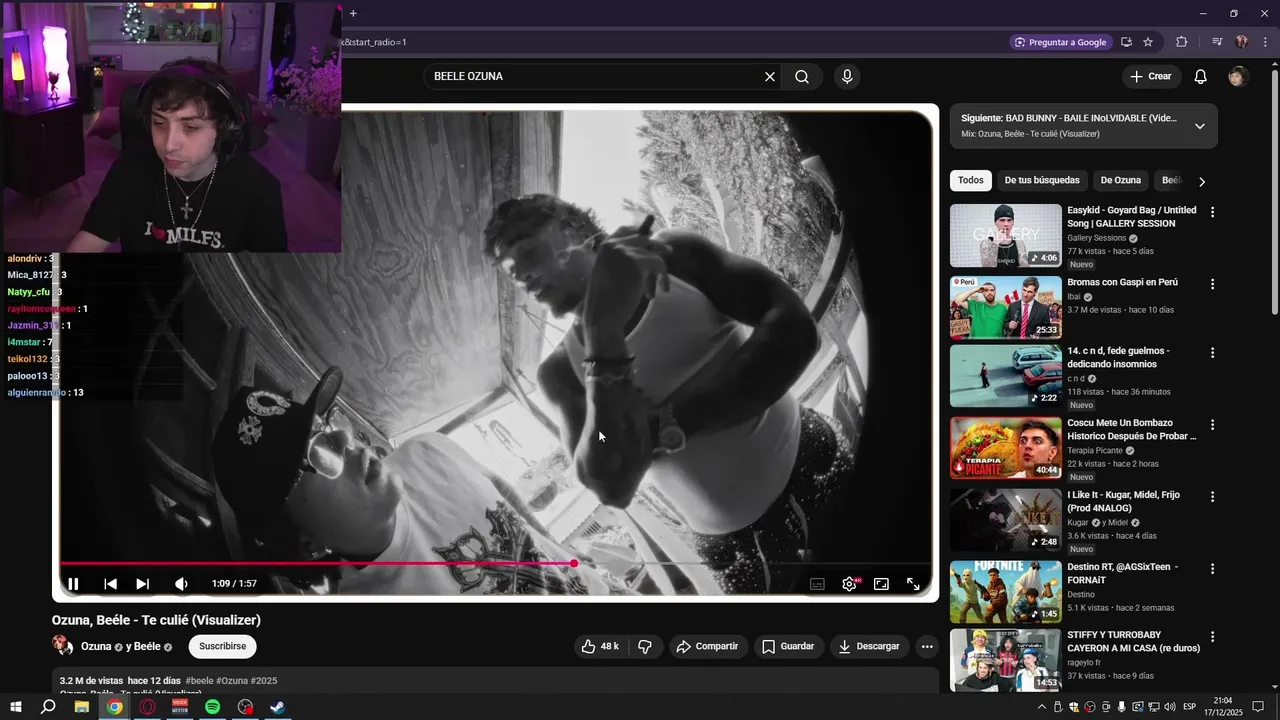Clear the search box with the X icon
The height and width of the screenshot is (720, 1280).
[x=770, y=76]
